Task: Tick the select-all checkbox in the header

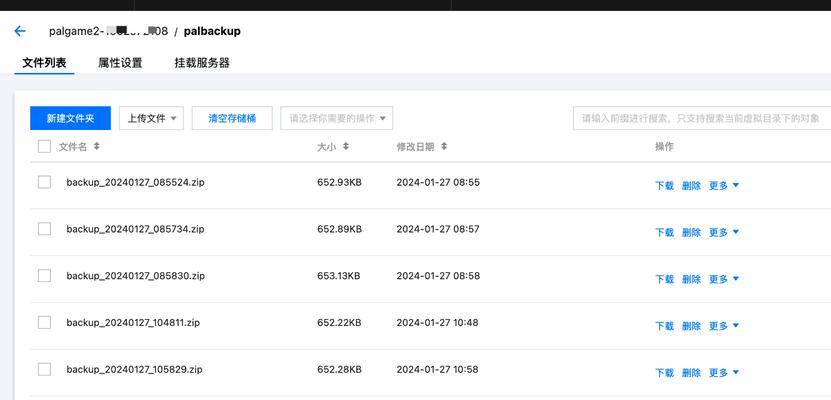Action: (x=45, y=147)
